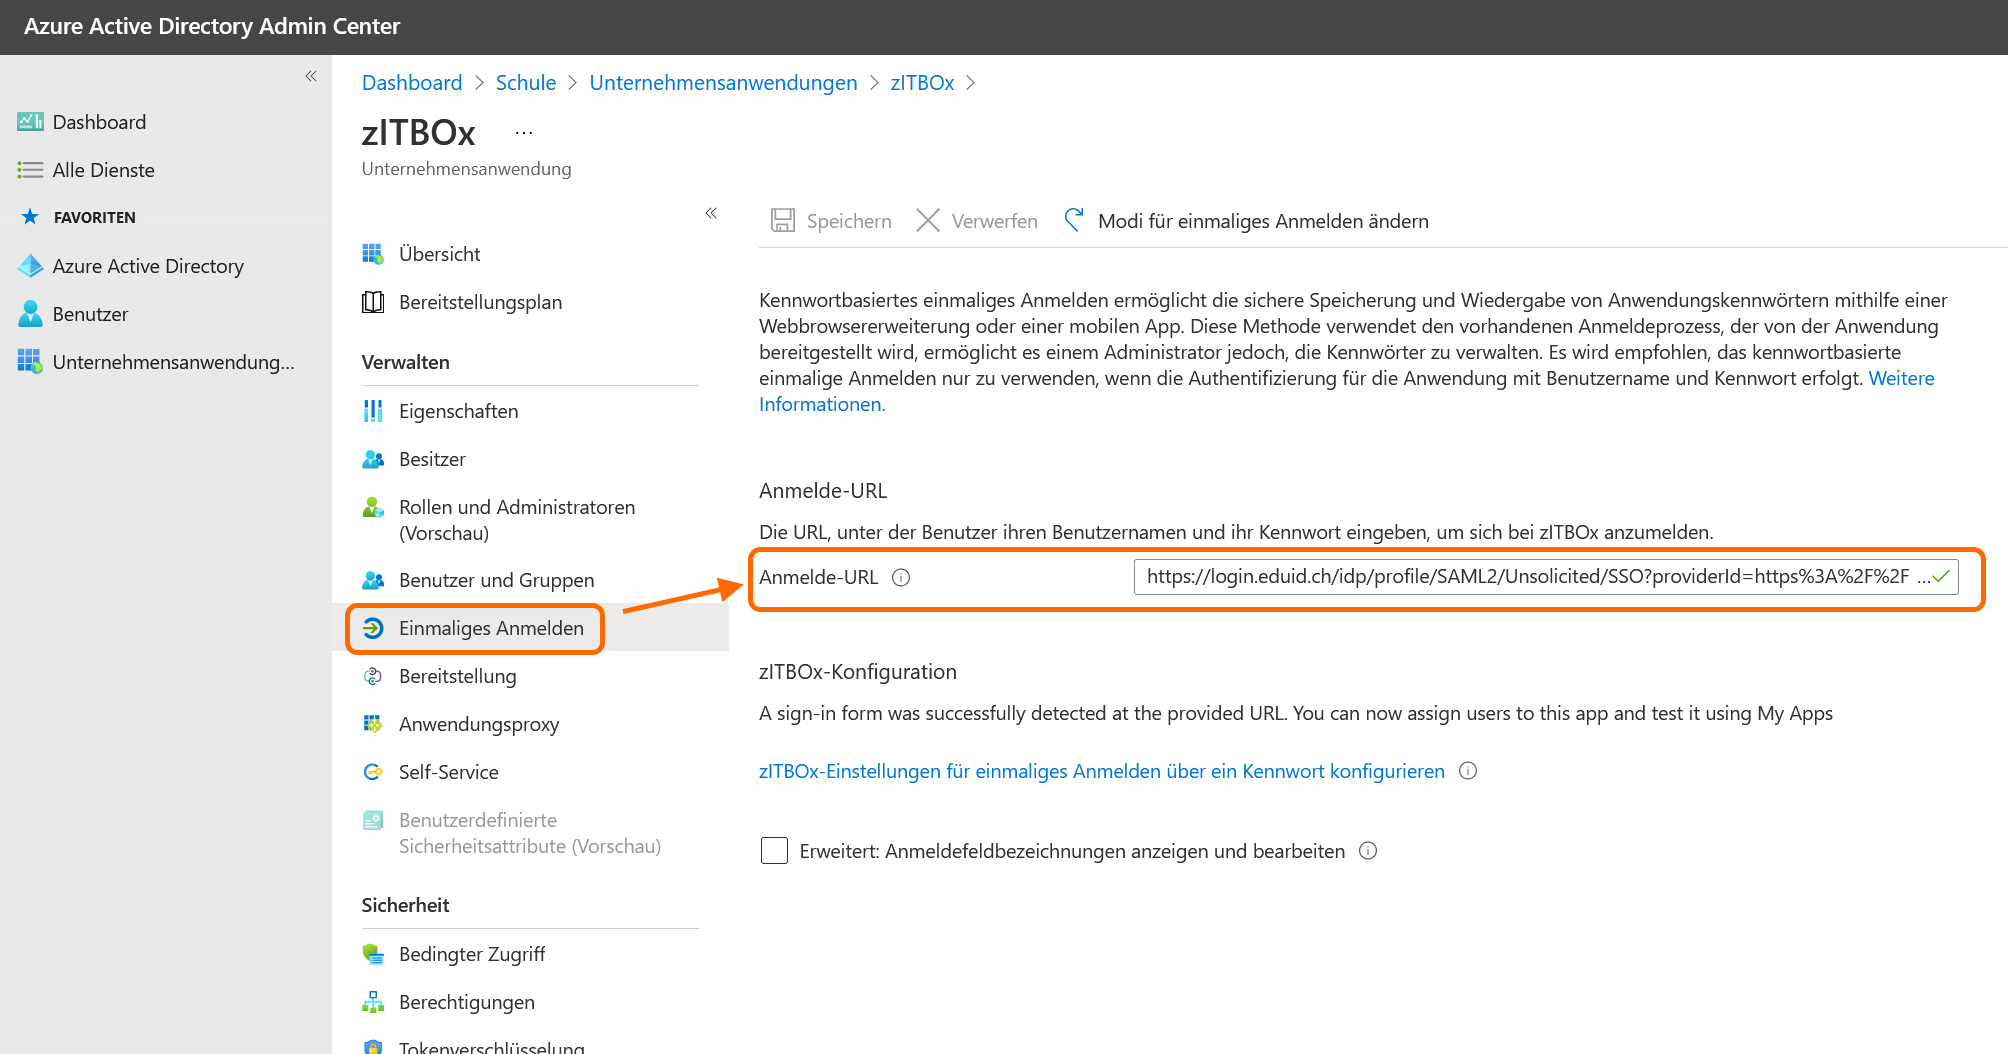Click the Weitere Informationen link

[1900, 379]
